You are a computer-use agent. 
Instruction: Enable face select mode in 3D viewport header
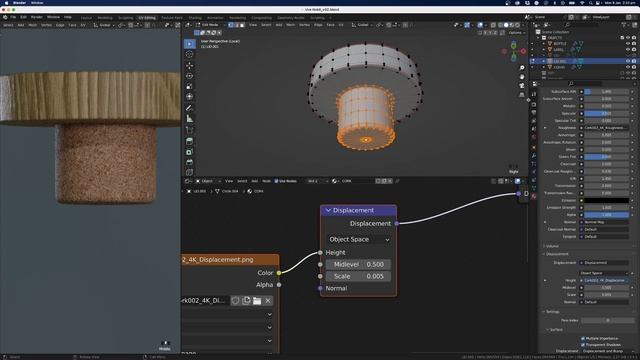[242, 25]
